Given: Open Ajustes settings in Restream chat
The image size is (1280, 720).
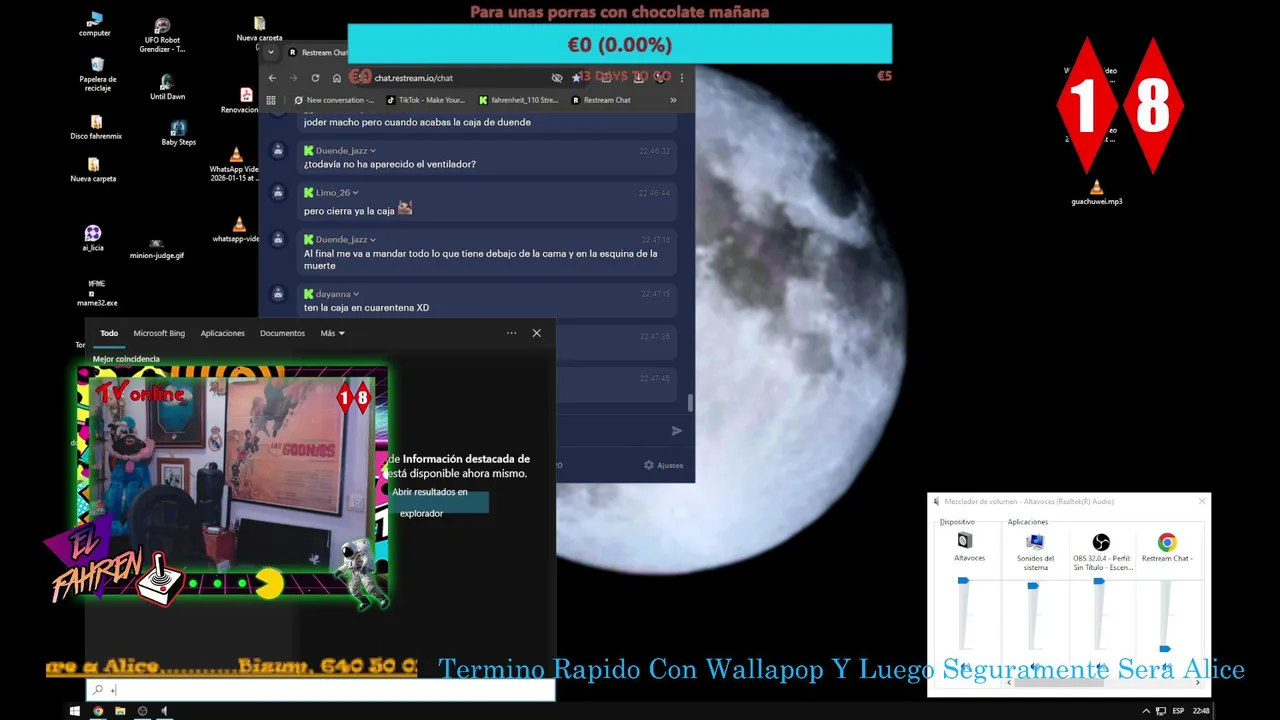Looking at the screenshot, I should coord(664,465).
